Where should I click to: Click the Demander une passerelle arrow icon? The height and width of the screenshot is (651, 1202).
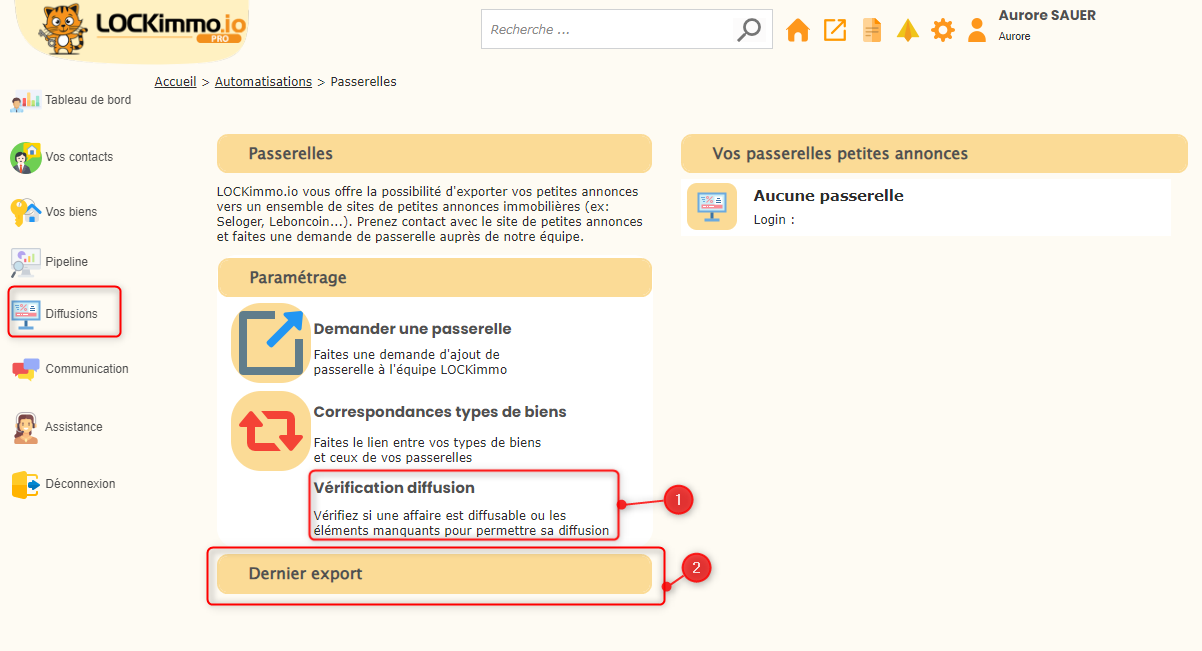(270, 343)
